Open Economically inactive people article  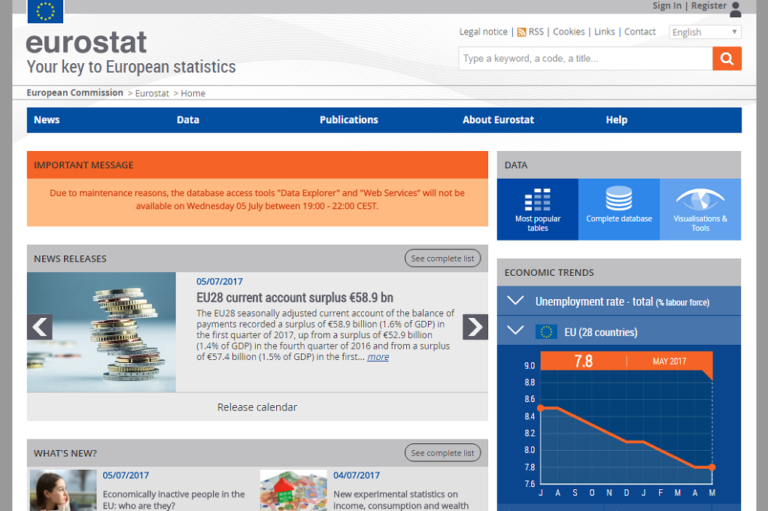[173, 500]
